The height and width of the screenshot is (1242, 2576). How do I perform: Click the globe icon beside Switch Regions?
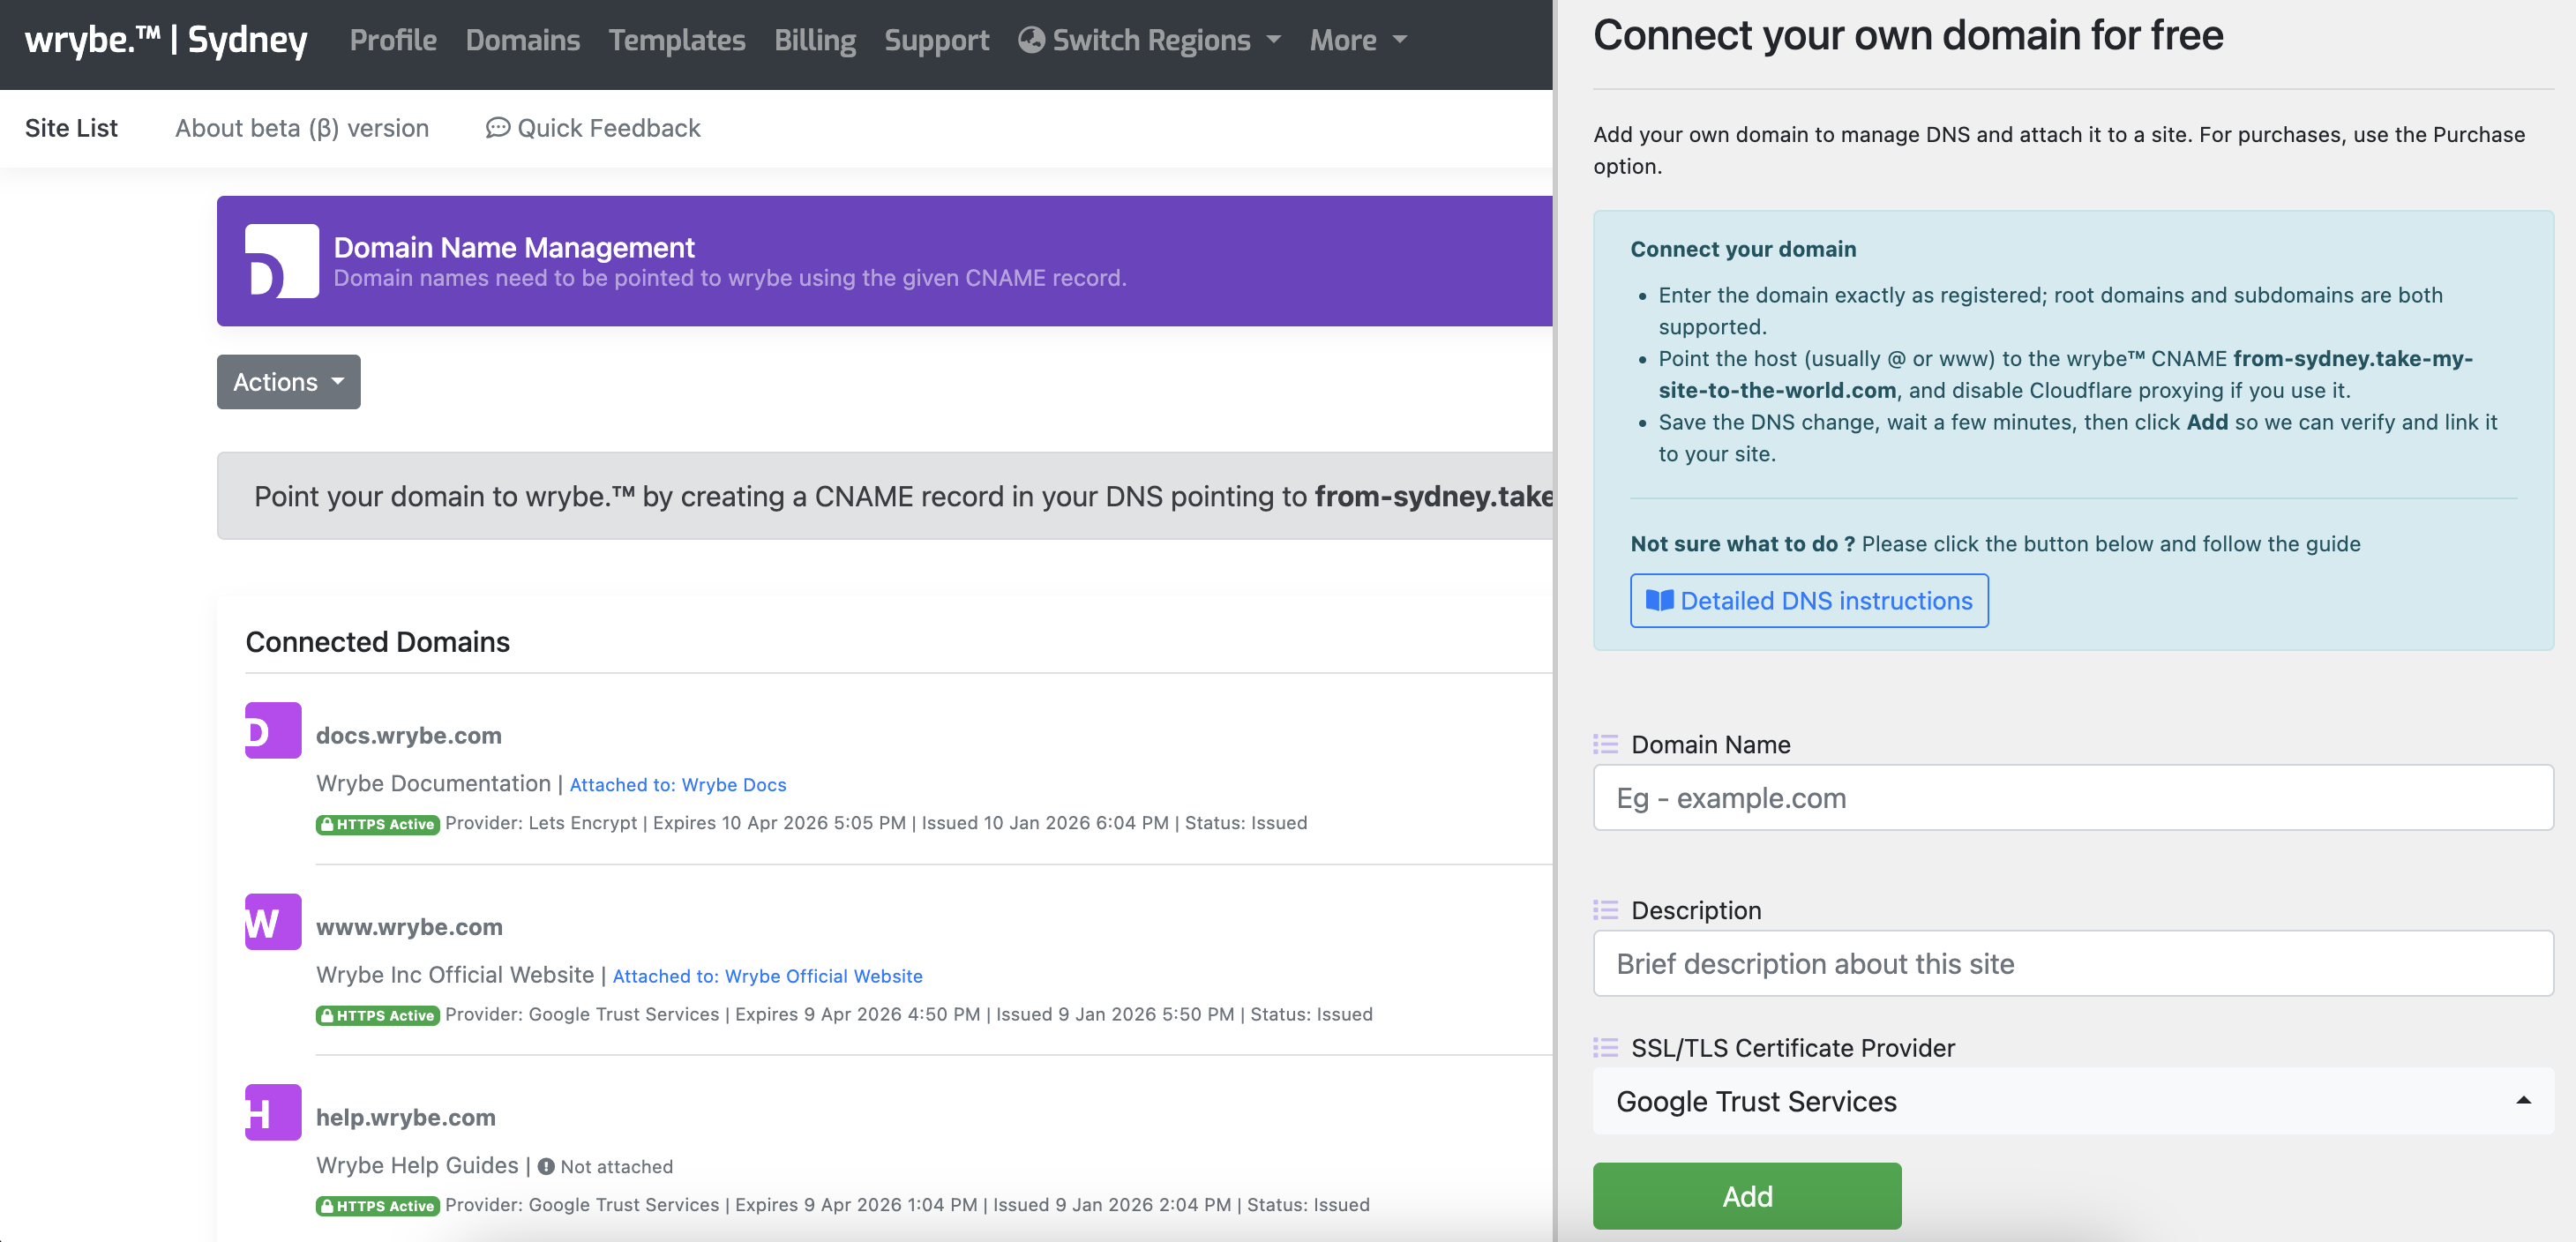pyautogui.click(x=1031, y=40)
